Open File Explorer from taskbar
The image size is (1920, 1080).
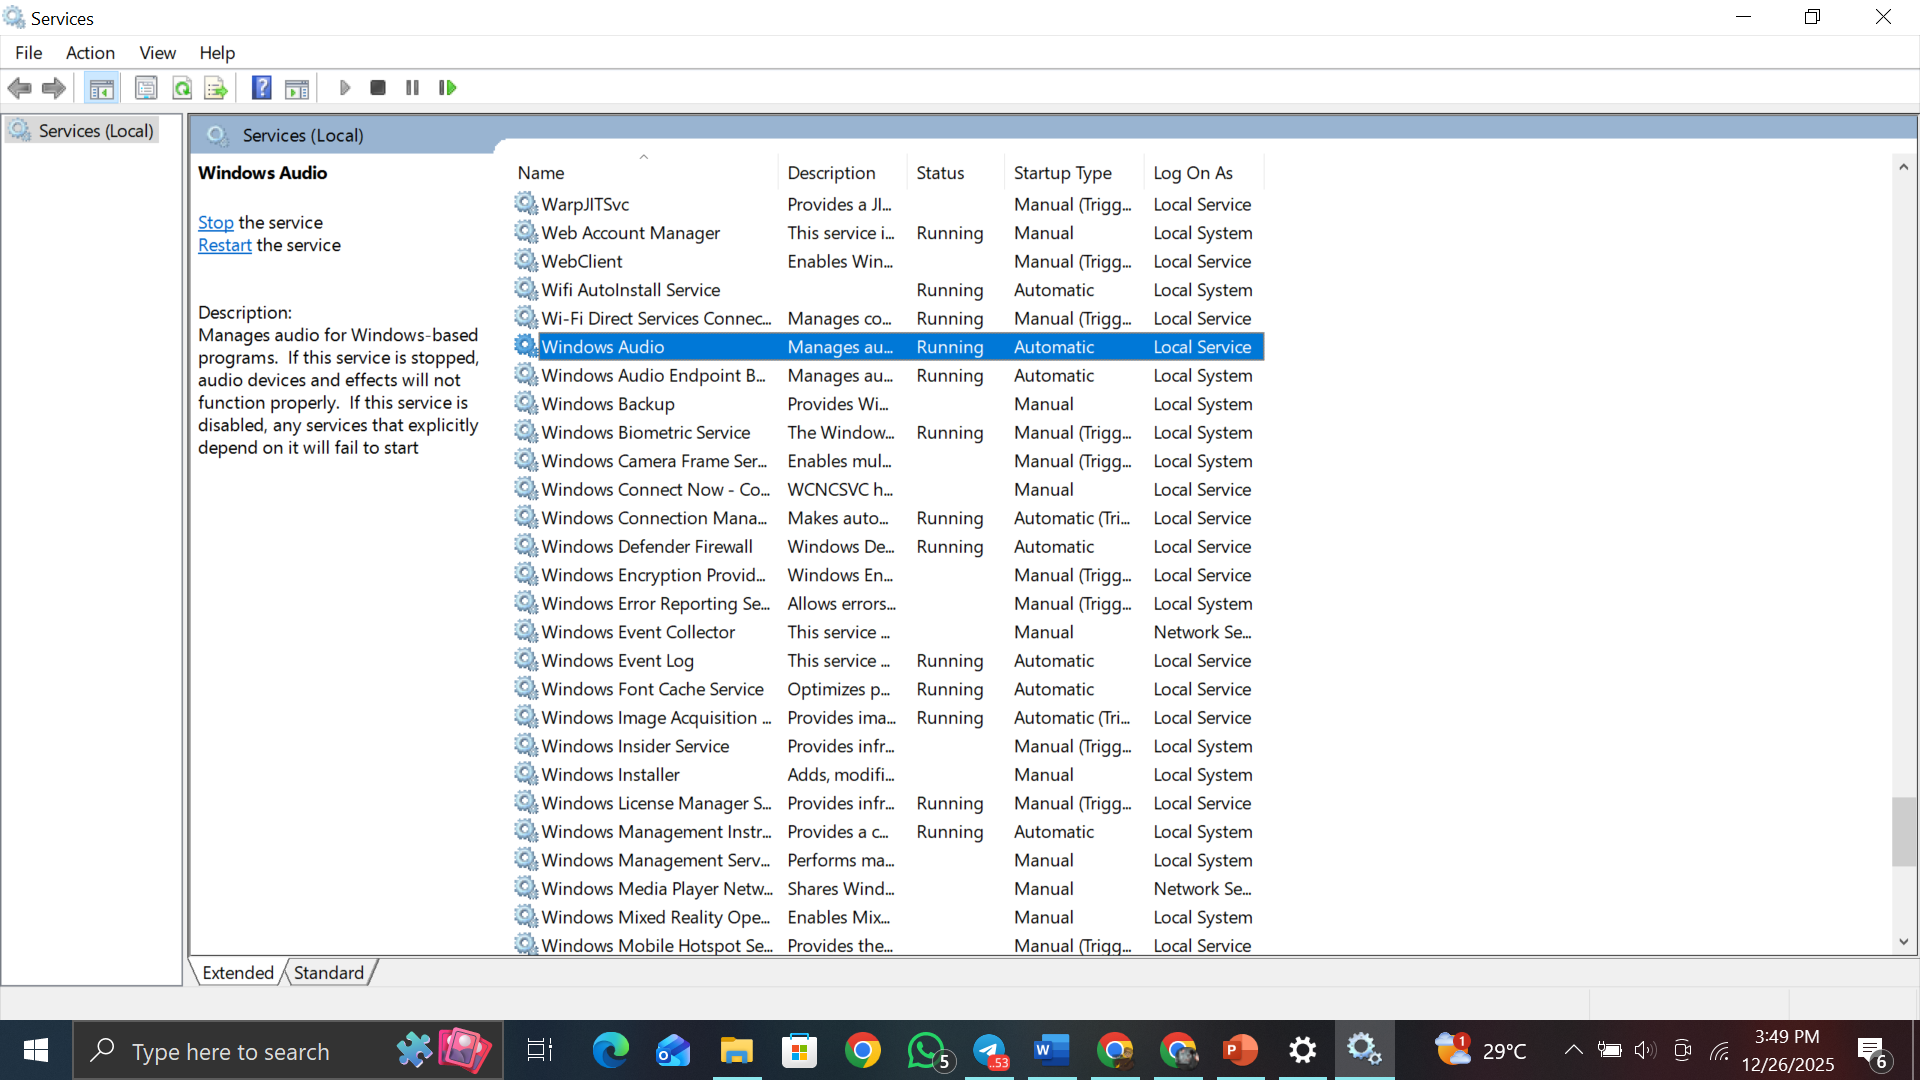coord(736,1050)
